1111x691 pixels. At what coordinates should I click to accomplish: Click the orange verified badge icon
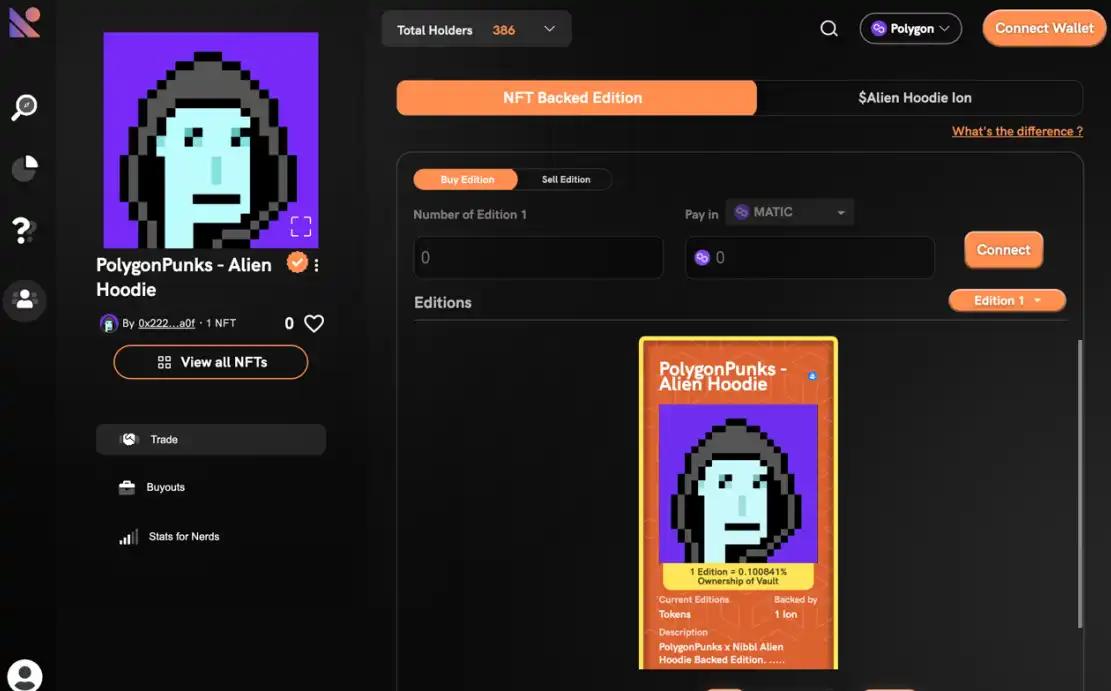pyautogui.click(x=297, y=263)
